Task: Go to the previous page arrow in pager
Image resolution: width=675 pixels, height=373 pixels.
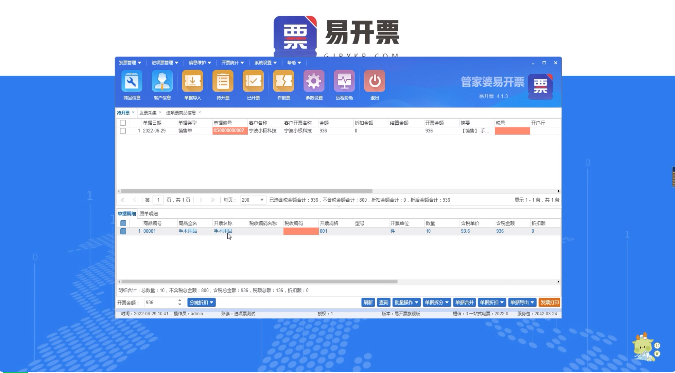Action: pos(135,200)
